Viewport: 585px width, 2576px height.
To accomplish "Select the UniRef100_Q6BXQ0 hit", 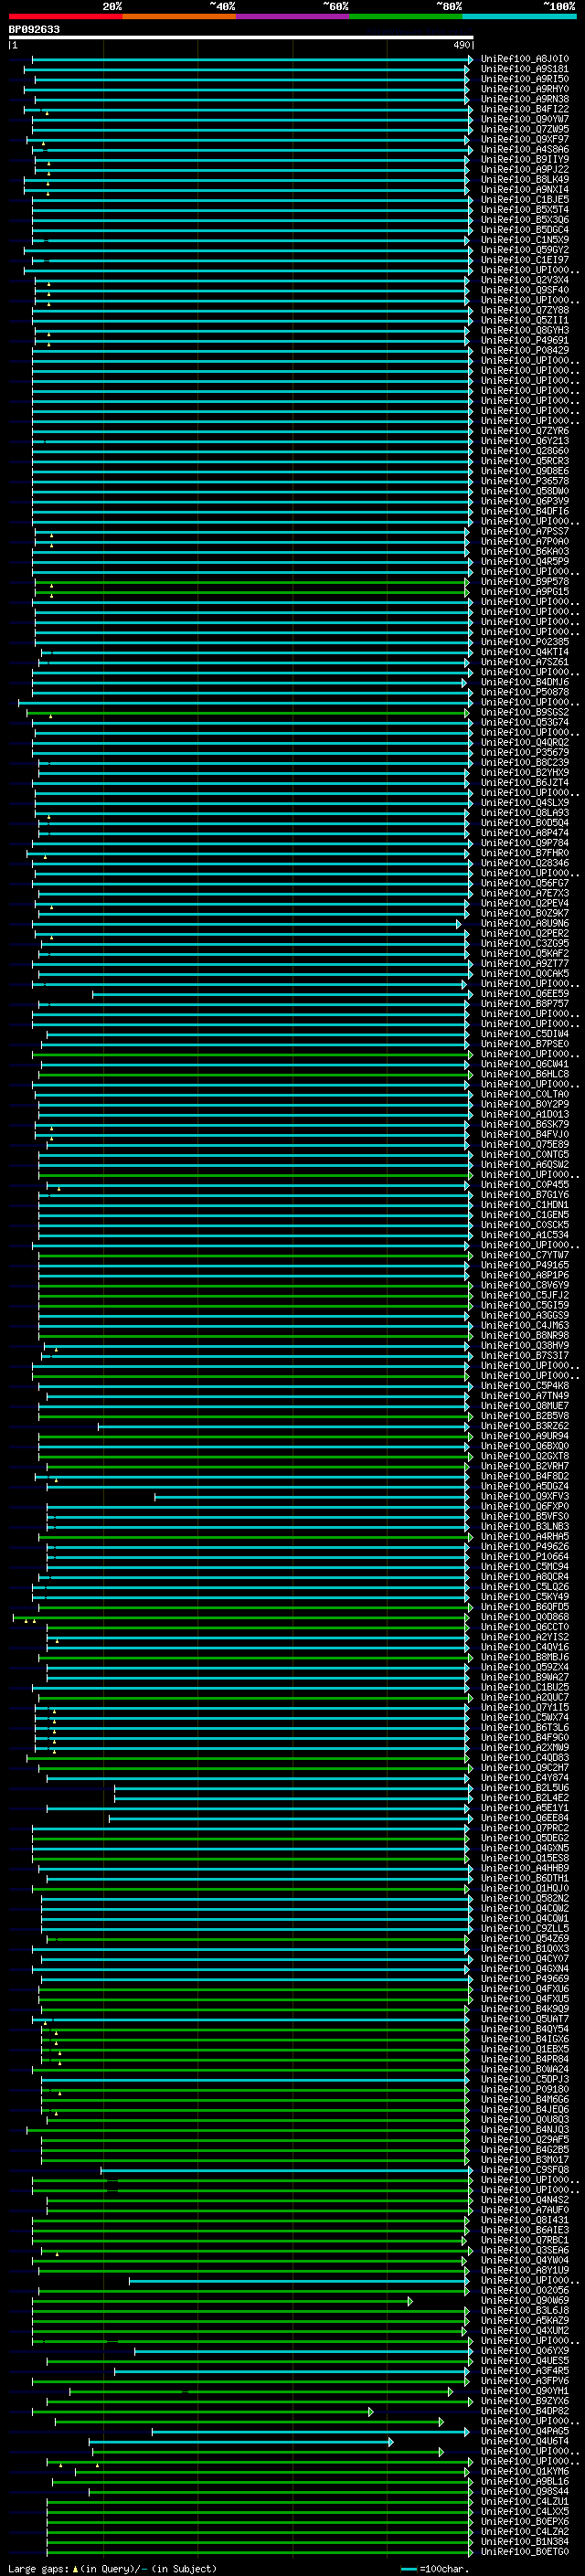I will [525, 1446].
